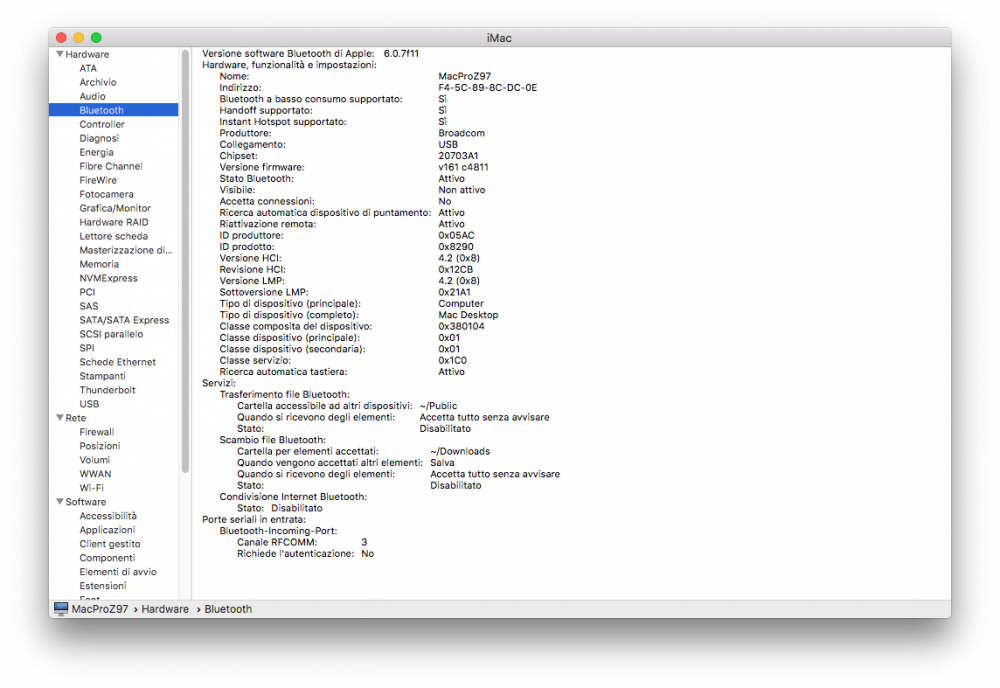Select Applicazioni under Software
This screenshot has height=688, width=1000.
coord(107,531)
